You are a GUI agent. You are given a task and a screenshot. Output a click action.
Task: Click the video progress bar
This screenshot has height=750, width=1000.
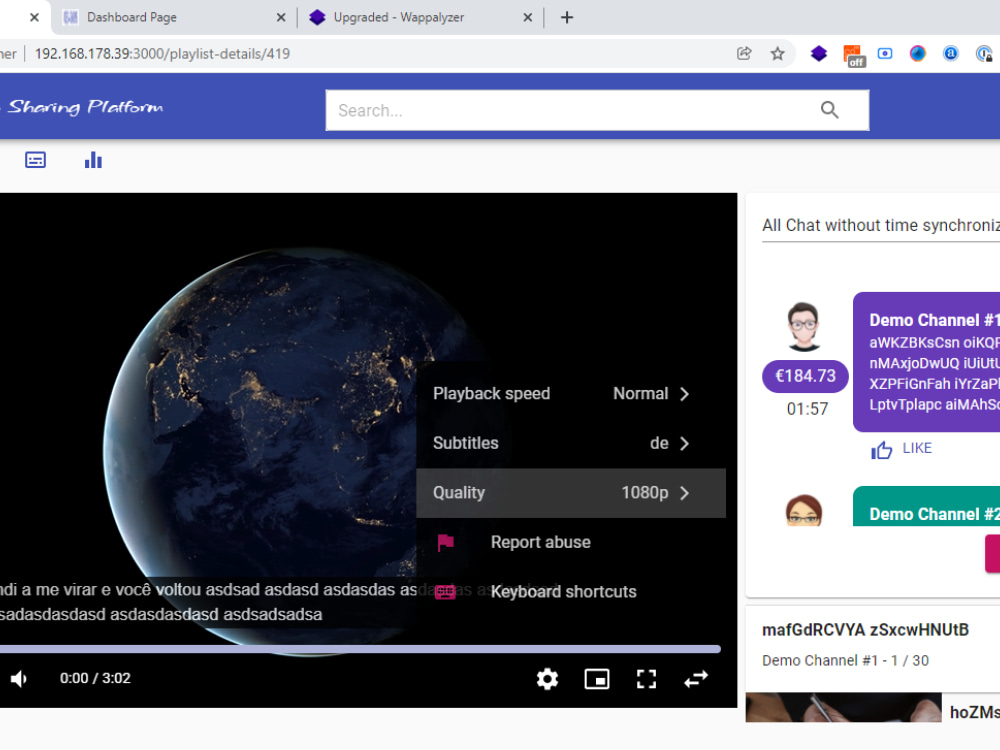click(360, 649)
